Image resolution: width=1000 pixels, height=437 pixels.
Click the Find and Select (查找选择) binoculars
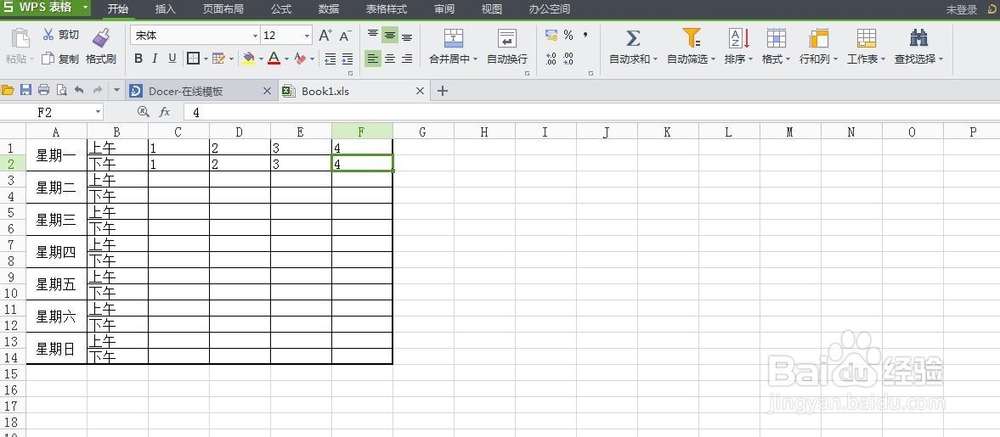pyautogui.click(x=918, y=38)
